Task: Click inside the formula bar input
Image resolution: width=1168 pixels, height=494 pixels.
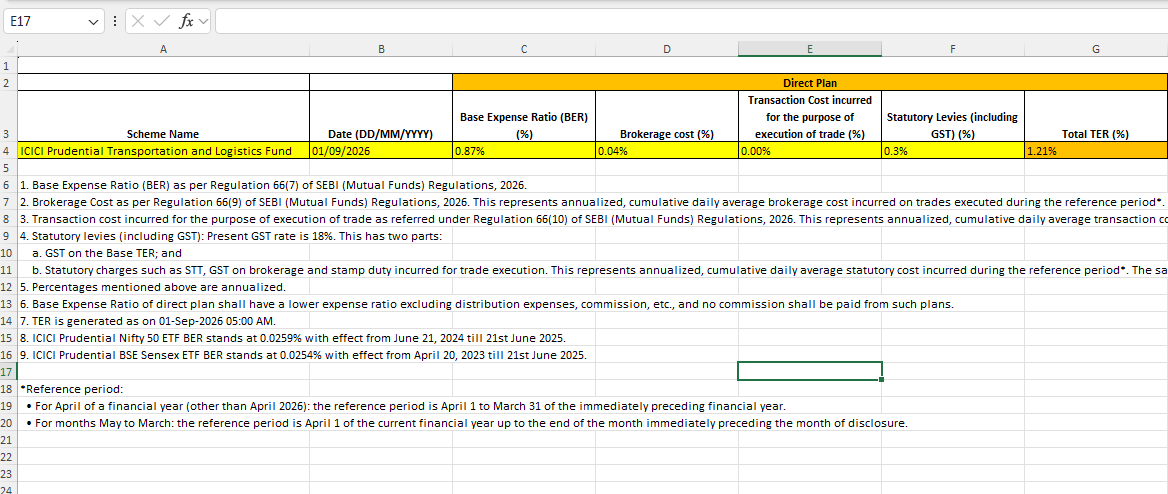Action: click(691, 22)
